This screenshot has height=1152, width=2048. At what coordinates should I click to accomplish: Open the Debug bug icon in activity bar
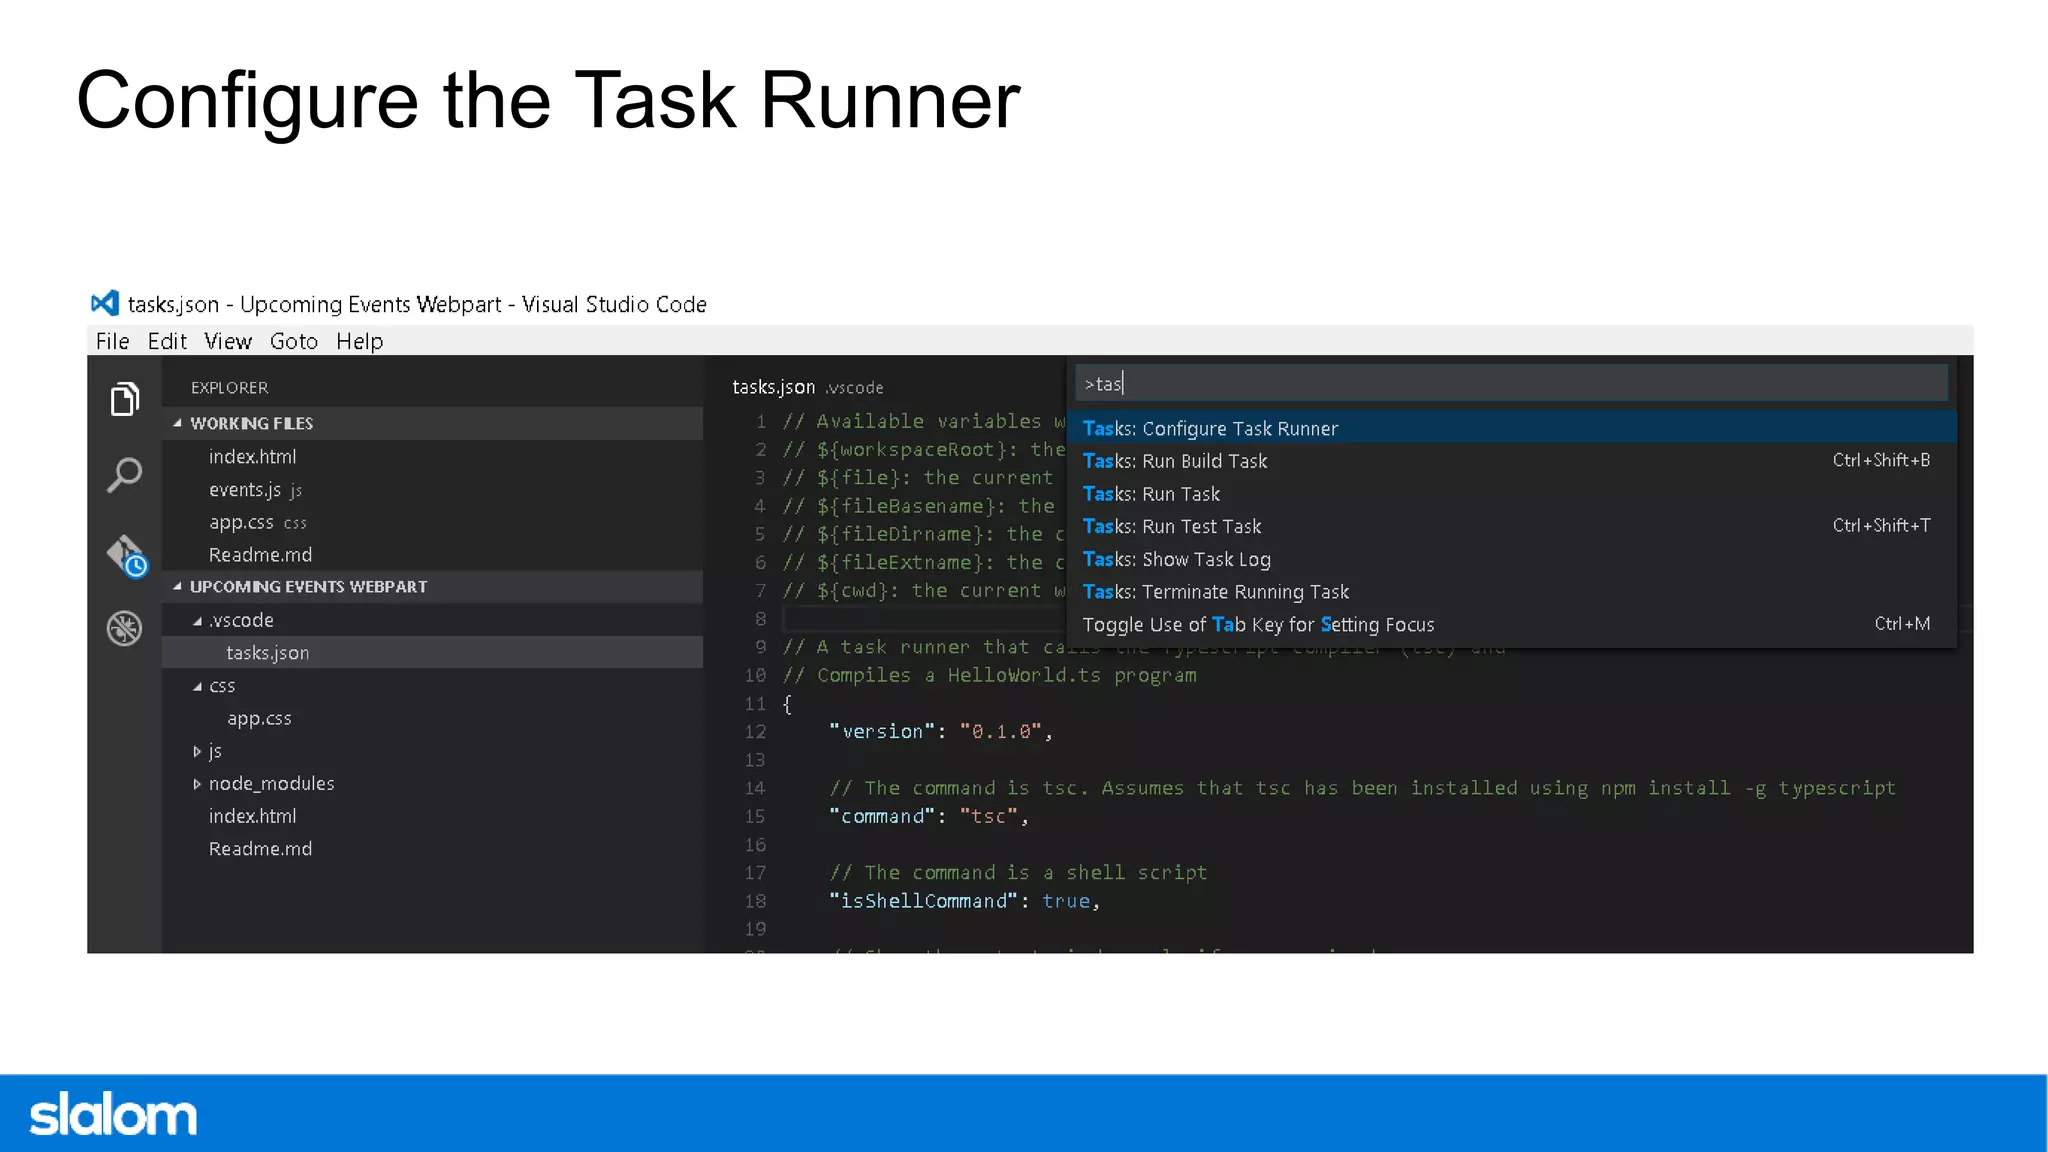click(125, 628)
